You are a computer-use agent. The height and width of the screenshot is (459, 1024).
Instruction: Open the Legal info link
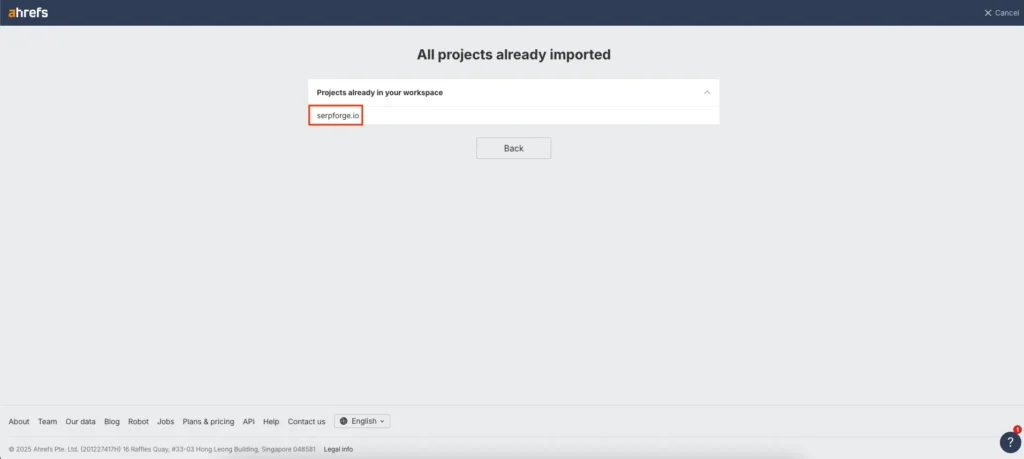click(x=338, y=449)
